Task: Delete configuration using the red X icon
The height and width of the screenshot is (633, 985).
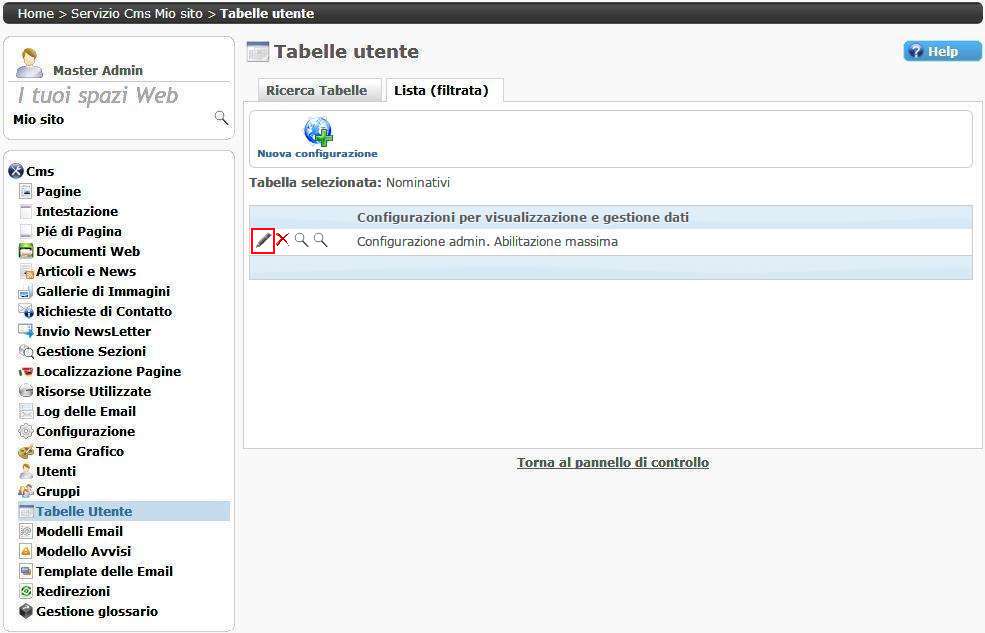Action: (x=282, y=240)
